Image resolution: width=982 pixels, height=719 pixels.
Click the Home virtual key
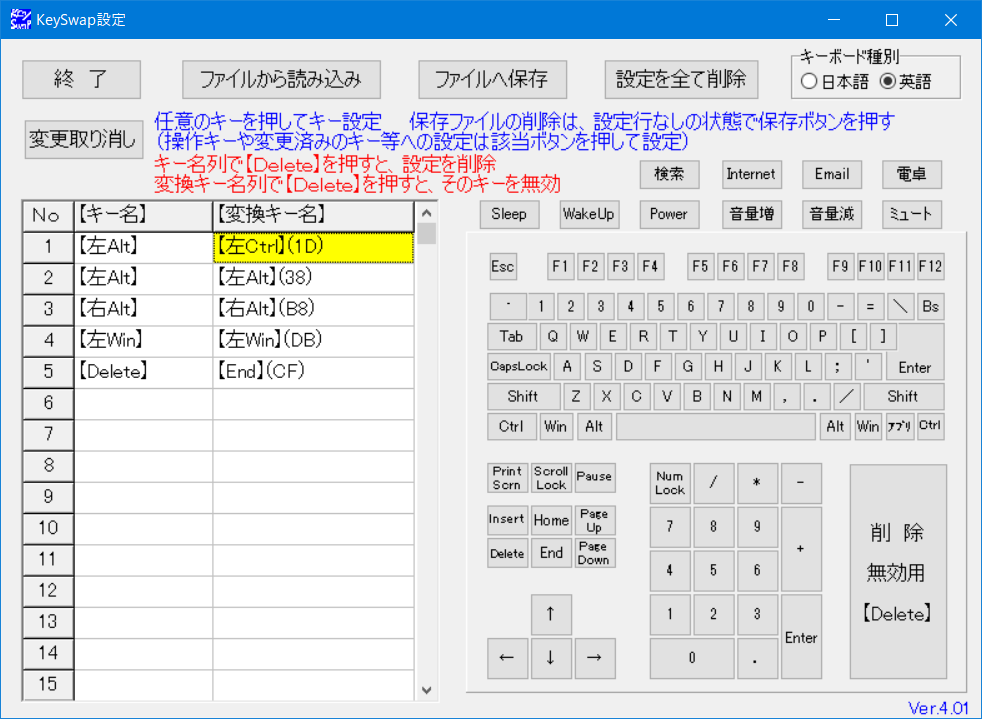pos(551,520)
